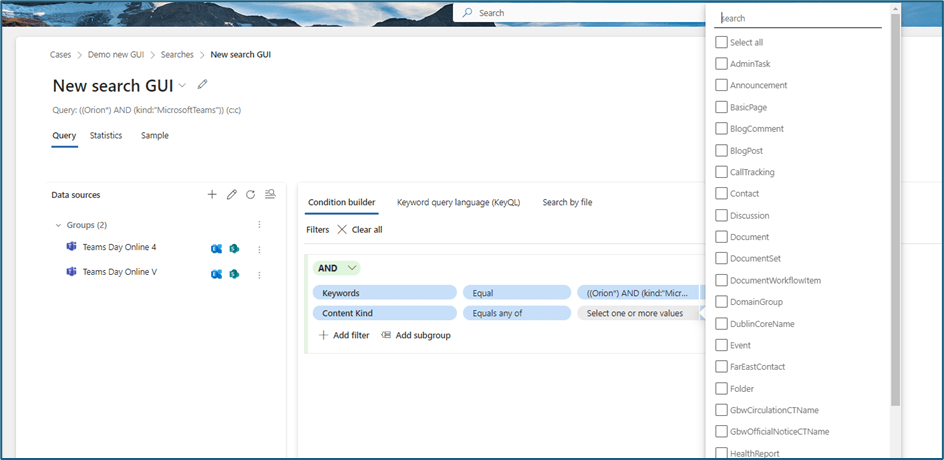Click the Add subgroup button
The height and width of the screenshot is (460, 944).
[x=415, y=335]
